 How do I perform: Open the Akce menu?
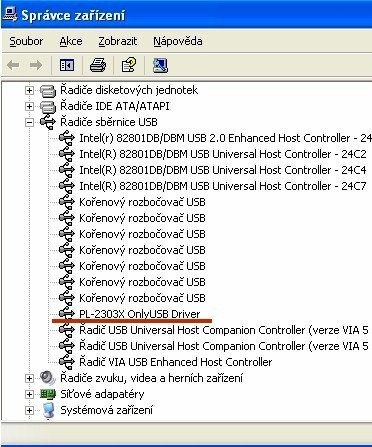pos(71,41)
